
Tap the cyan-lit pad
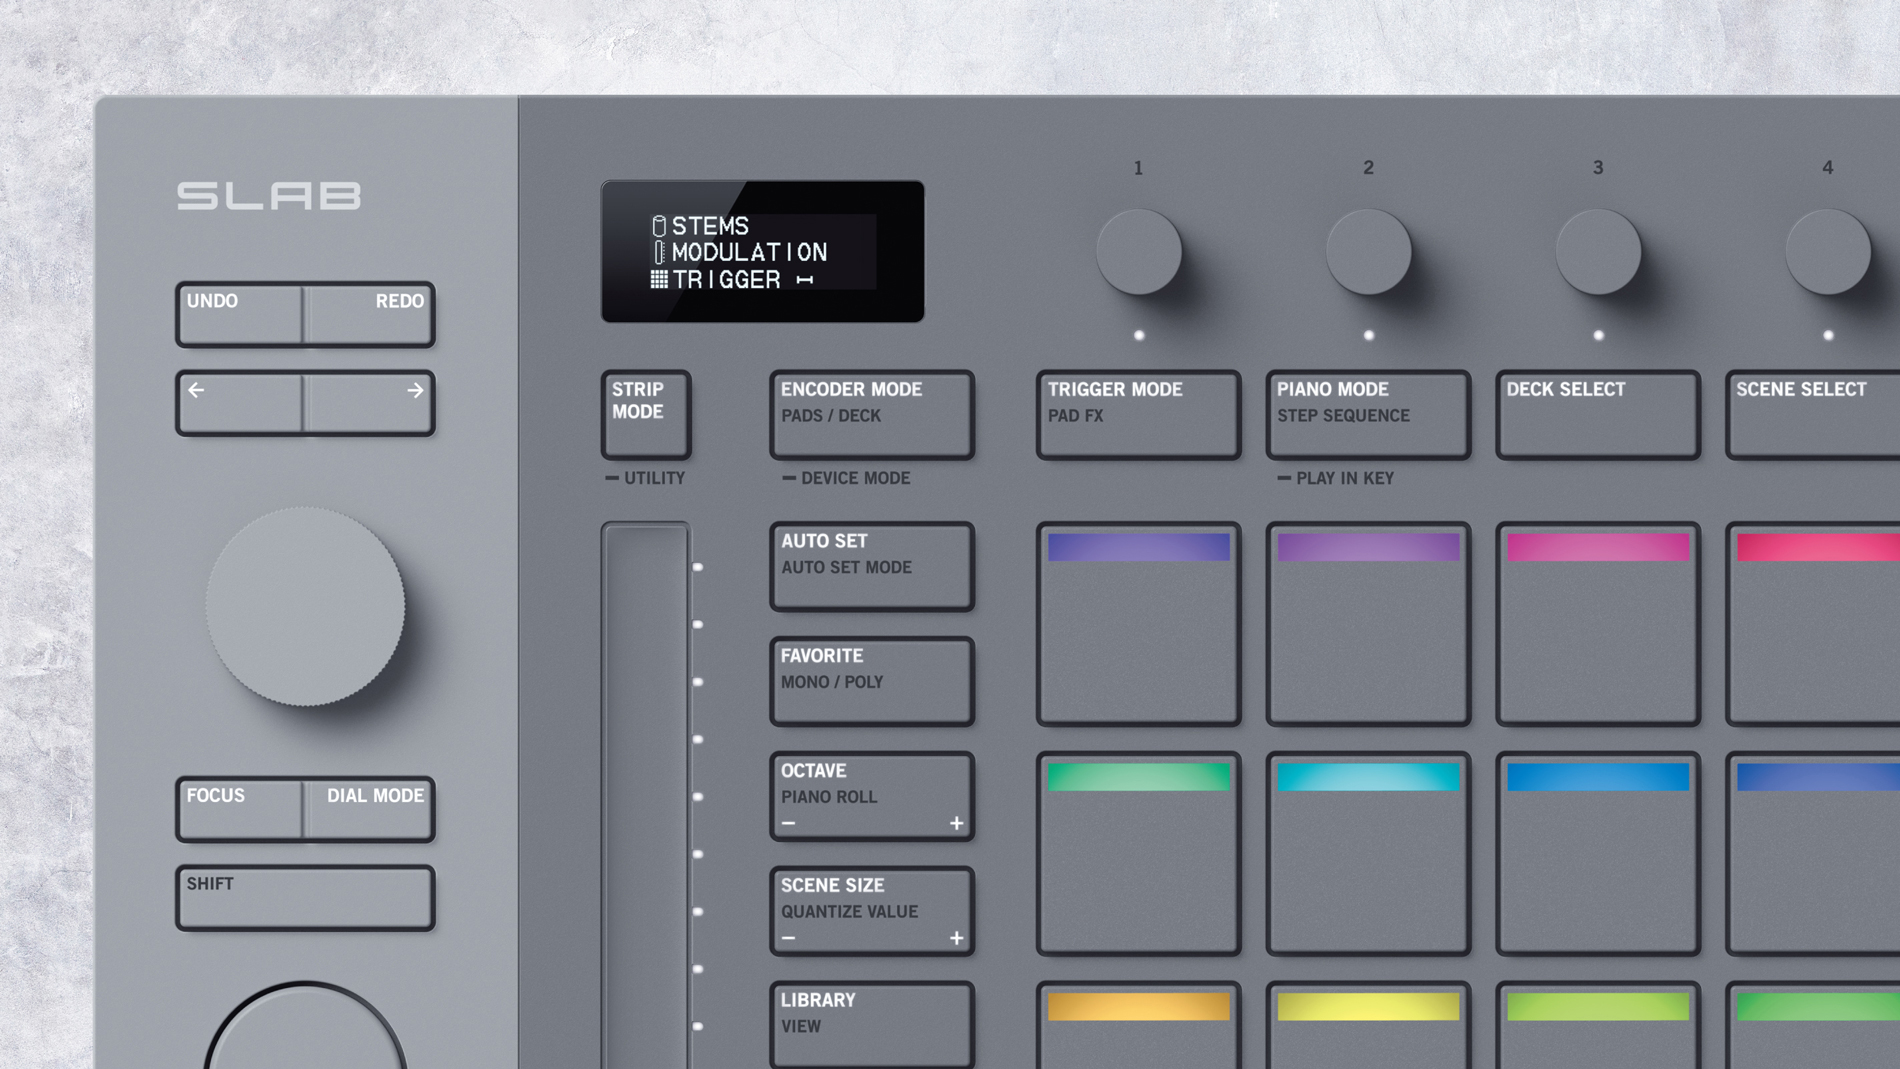tap(1367, 853)
